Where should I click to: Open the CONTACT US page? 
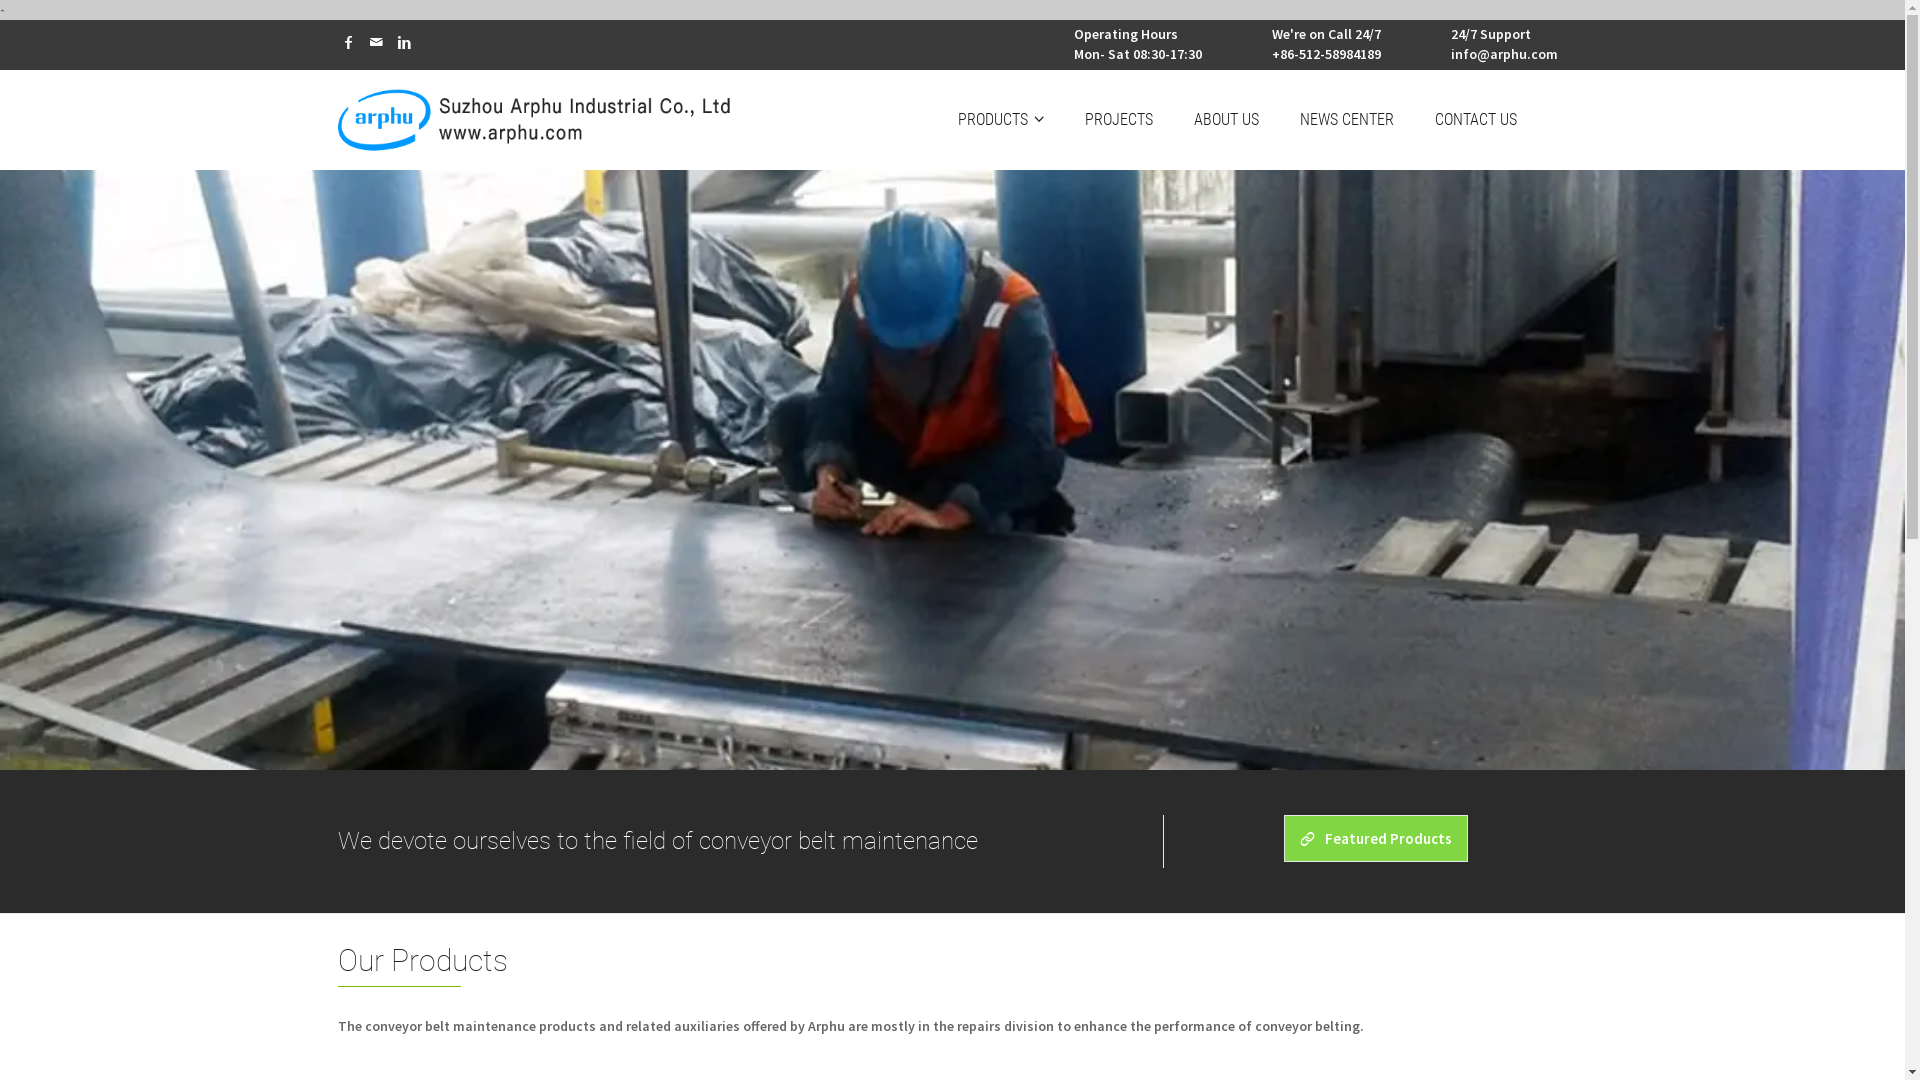(x=1475, y=119)
